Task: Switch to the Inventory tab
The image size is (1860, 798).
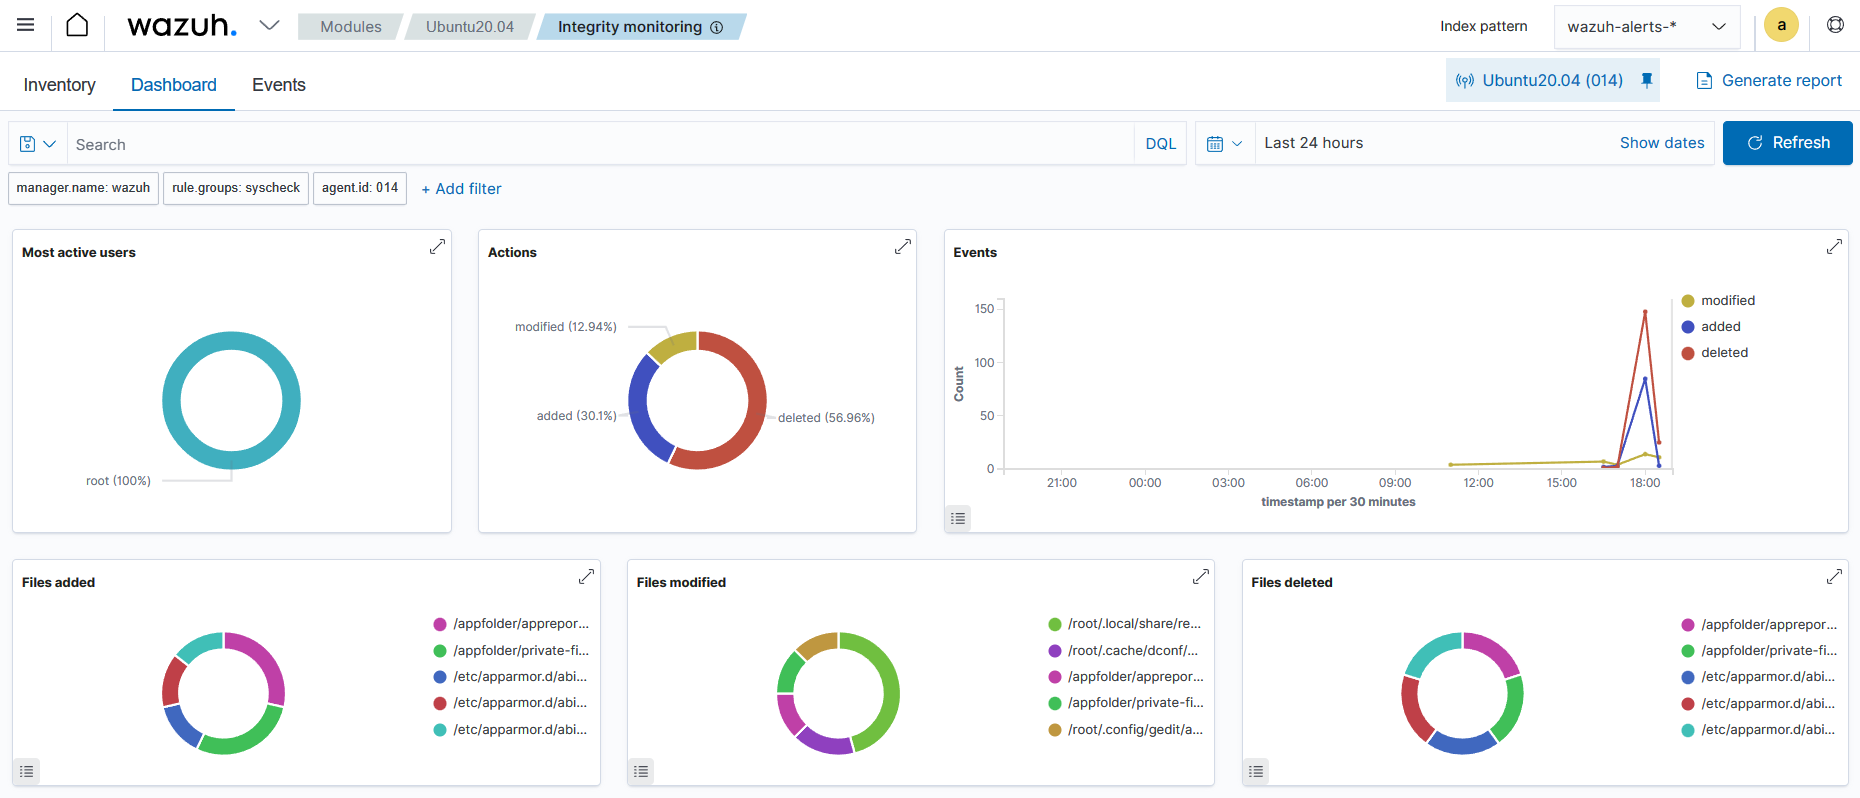Action: (60, 85)
